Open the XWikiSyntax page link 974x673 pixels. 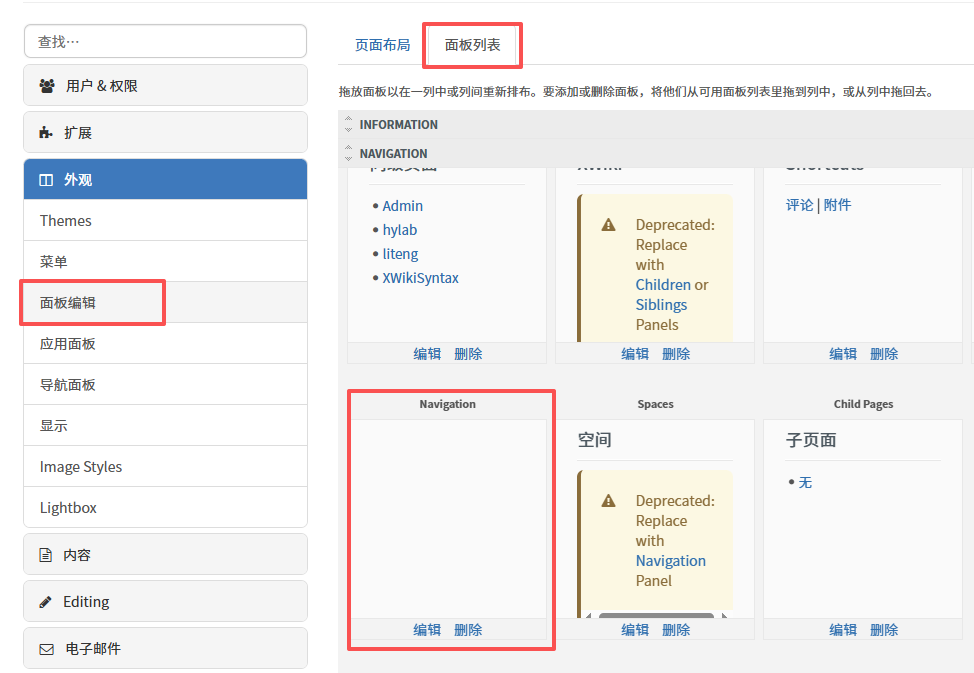click(420, 278)
